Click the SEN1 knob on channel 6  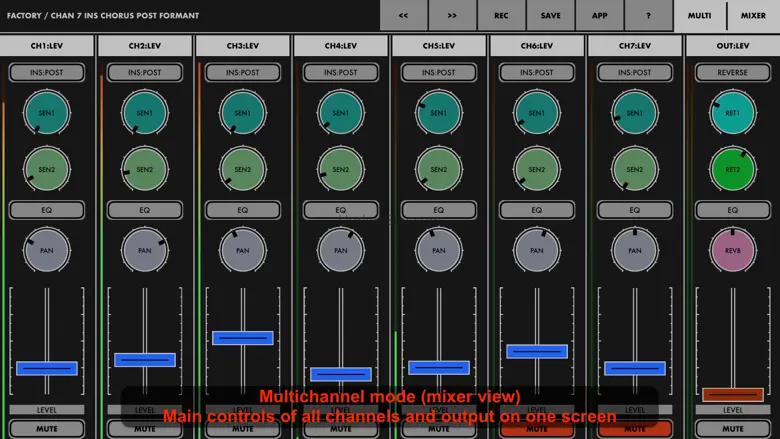537,114
